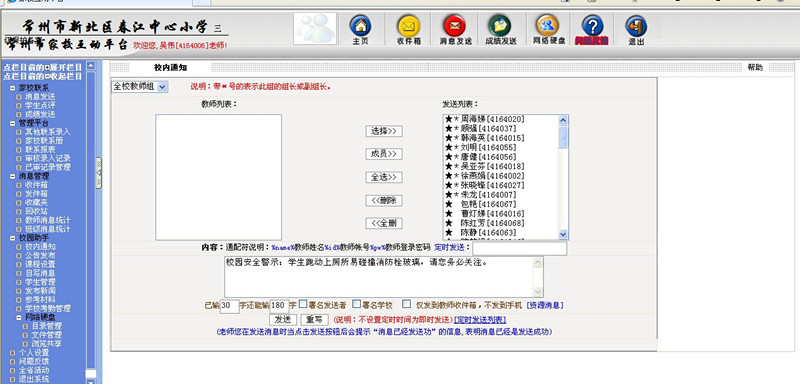800x384 pixels.
Task: Collapse the 家校联系 tree section
Action: (13, 88)
